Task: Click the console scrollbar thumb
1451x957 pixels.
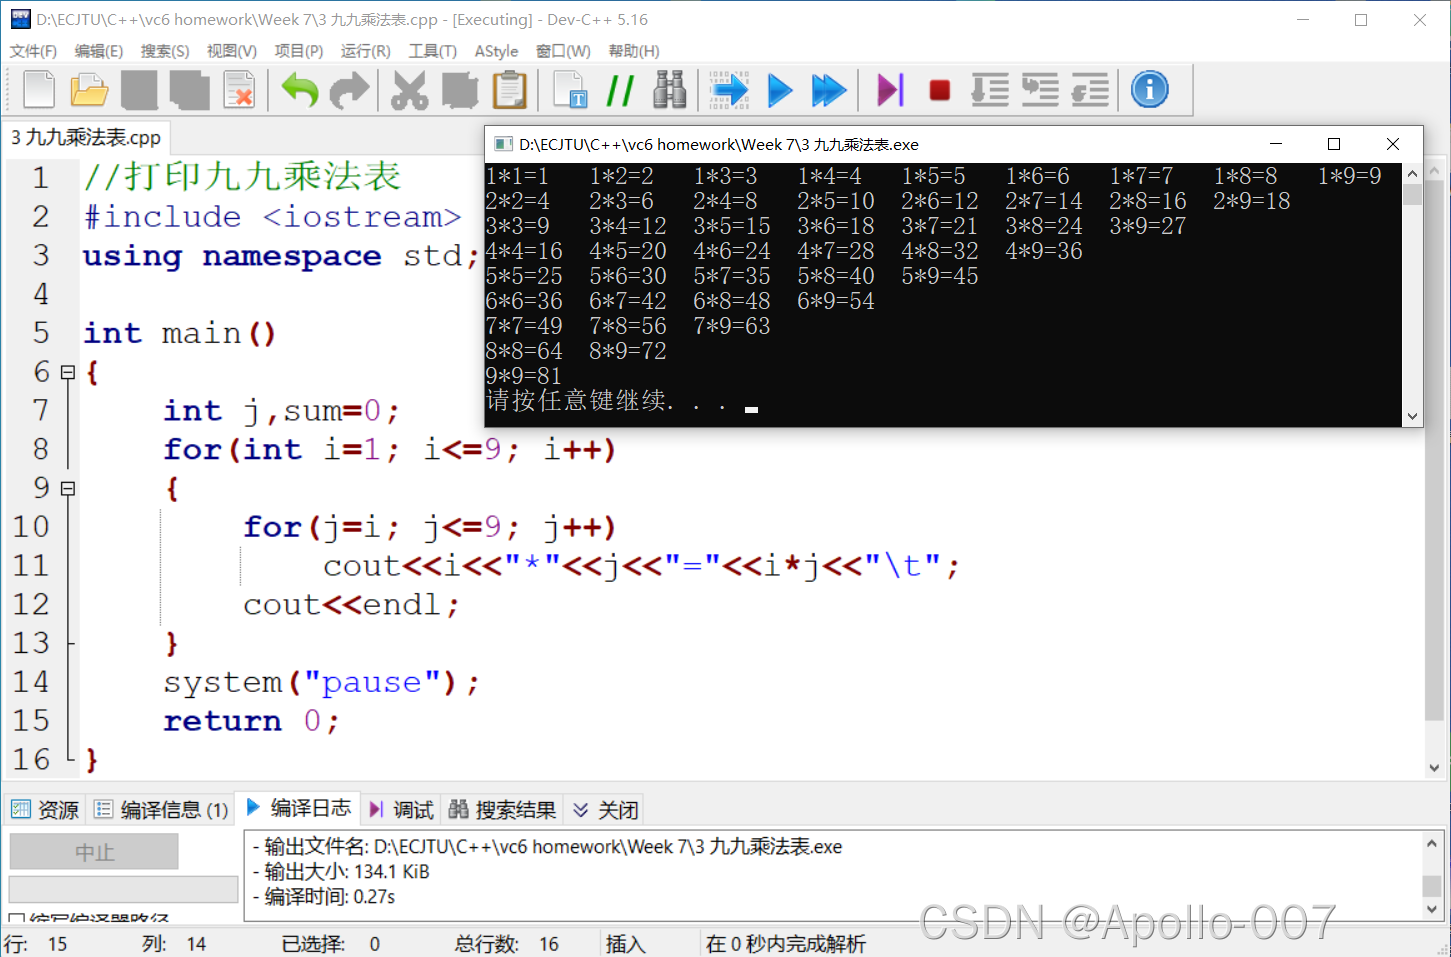Action: pos(1412,194)
